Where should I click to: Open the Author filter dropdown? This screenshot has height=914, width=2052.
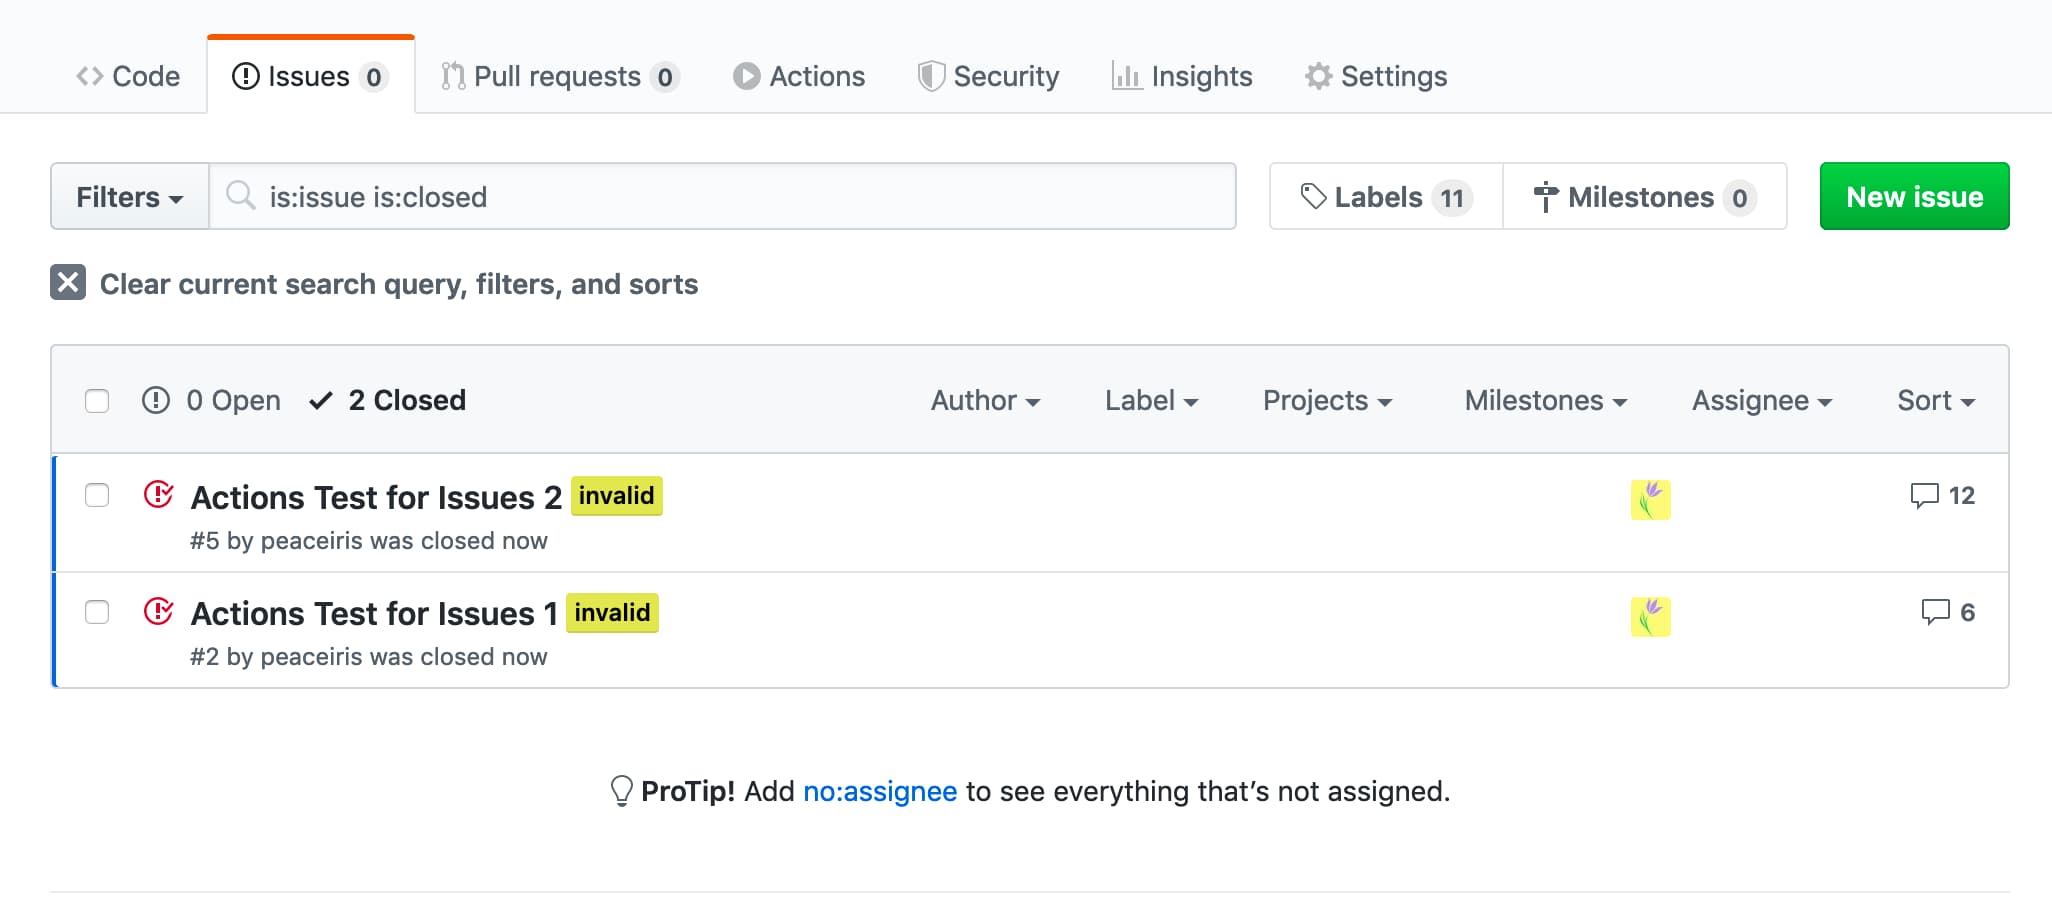pyautogui.click(x=986, y=400)
